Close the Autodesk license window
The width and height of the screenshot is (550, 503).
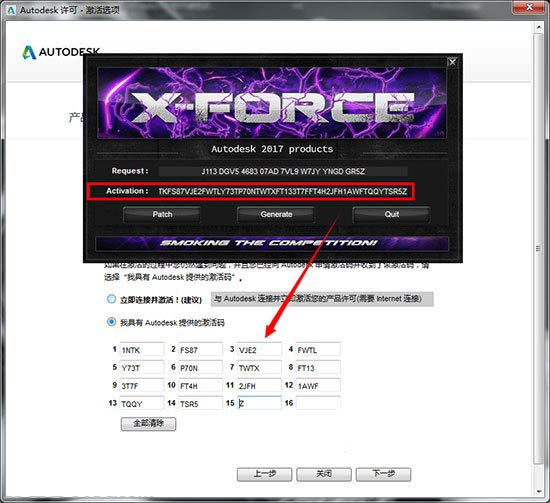point(530,7)
